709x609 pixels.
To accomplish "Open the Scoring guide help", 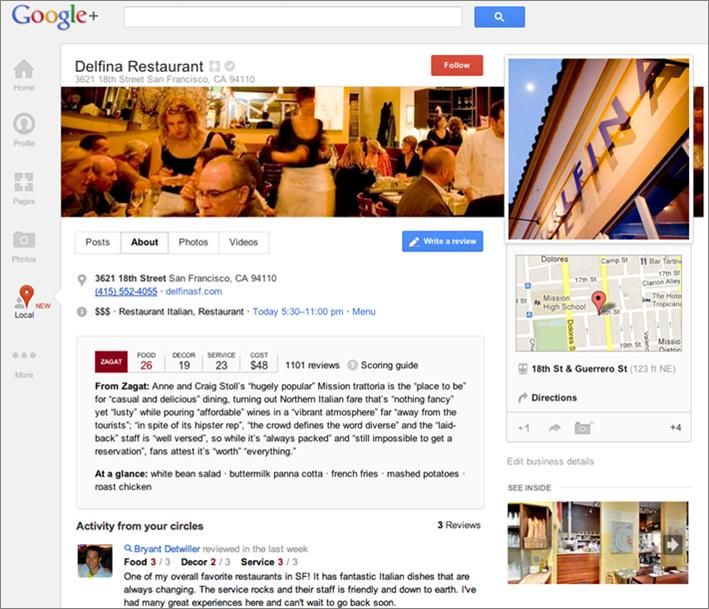I will pyautogui.click(x=383, y=365).
